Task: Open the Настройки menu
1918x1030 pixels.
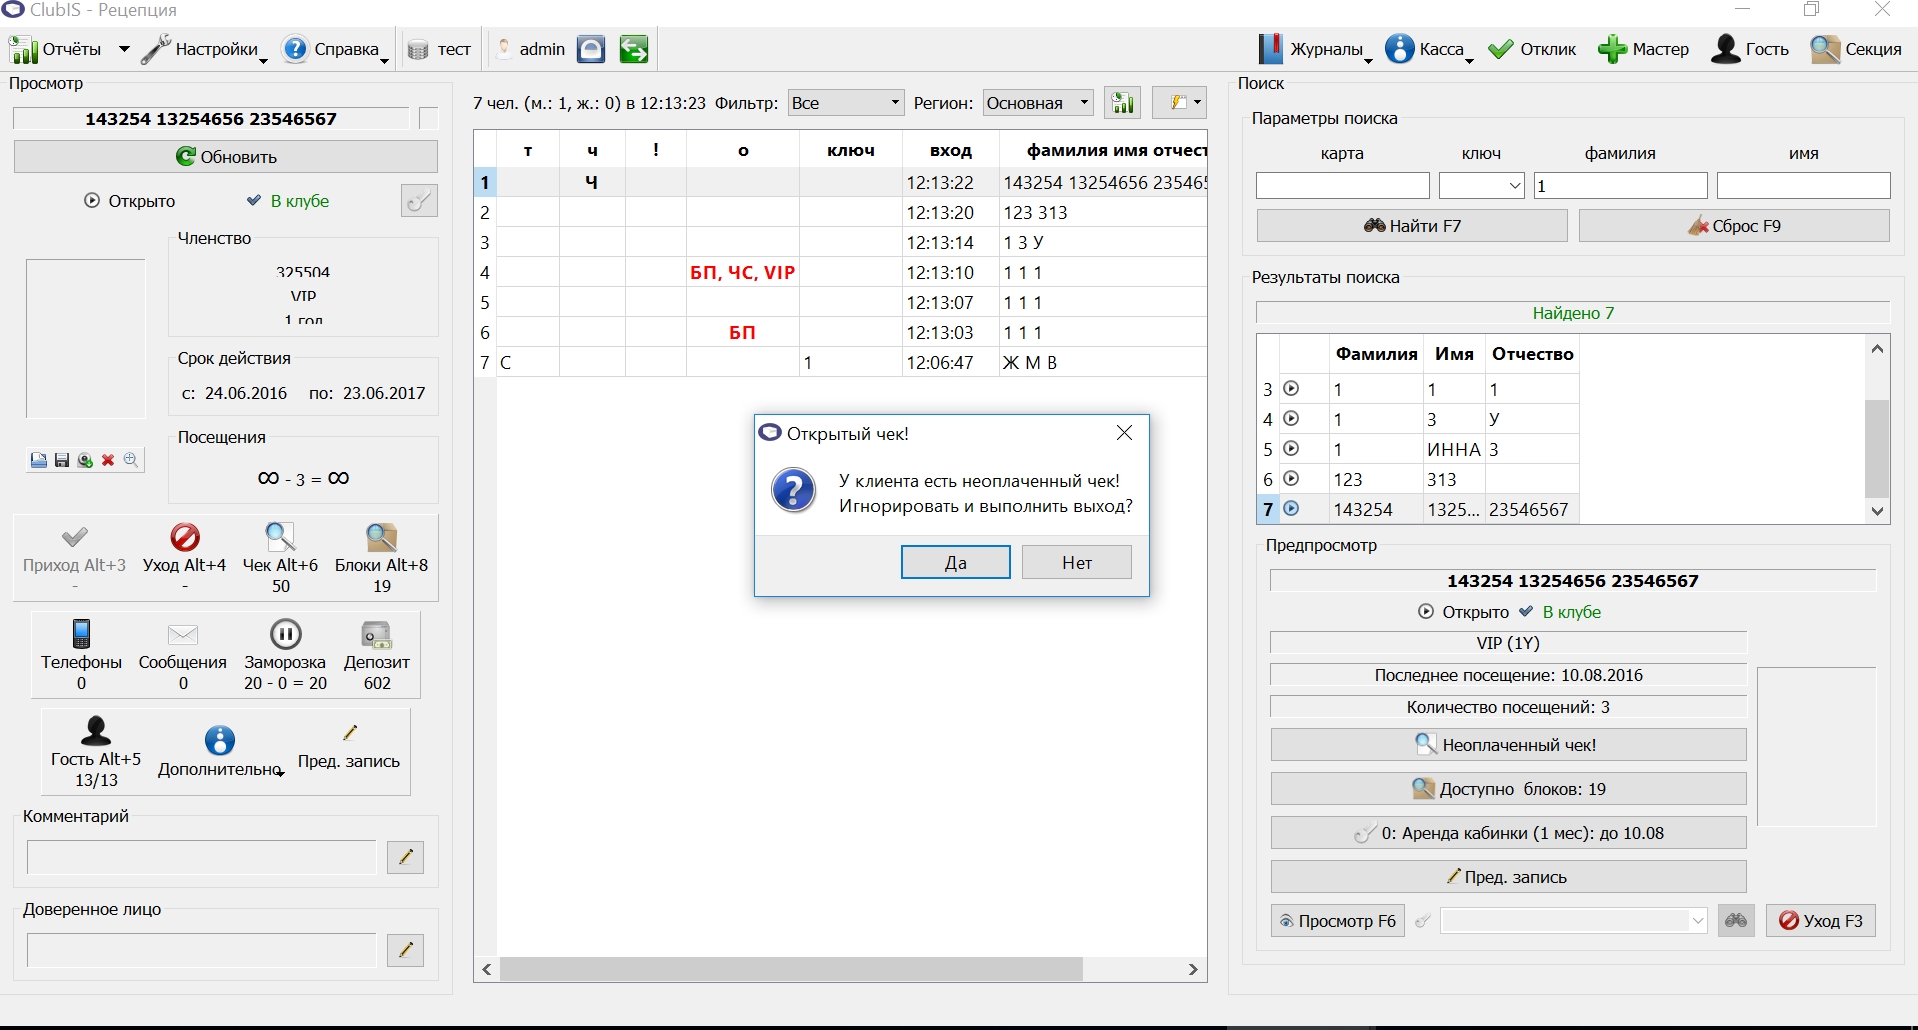Action: pos(203,49)
